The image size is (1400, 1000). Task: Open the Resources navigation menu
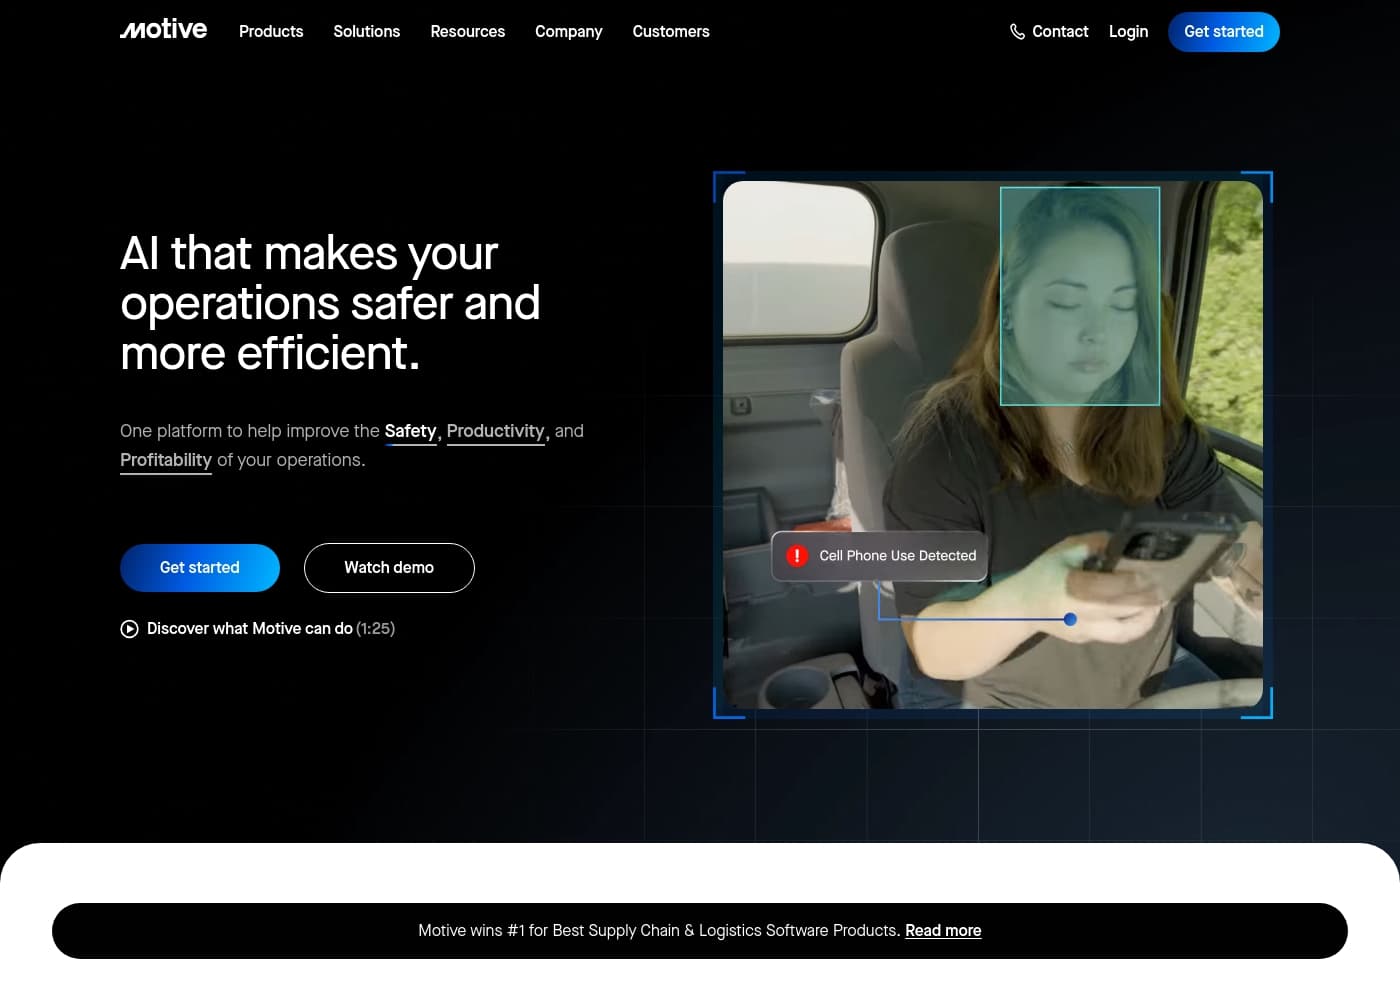[x=467, y=32]
